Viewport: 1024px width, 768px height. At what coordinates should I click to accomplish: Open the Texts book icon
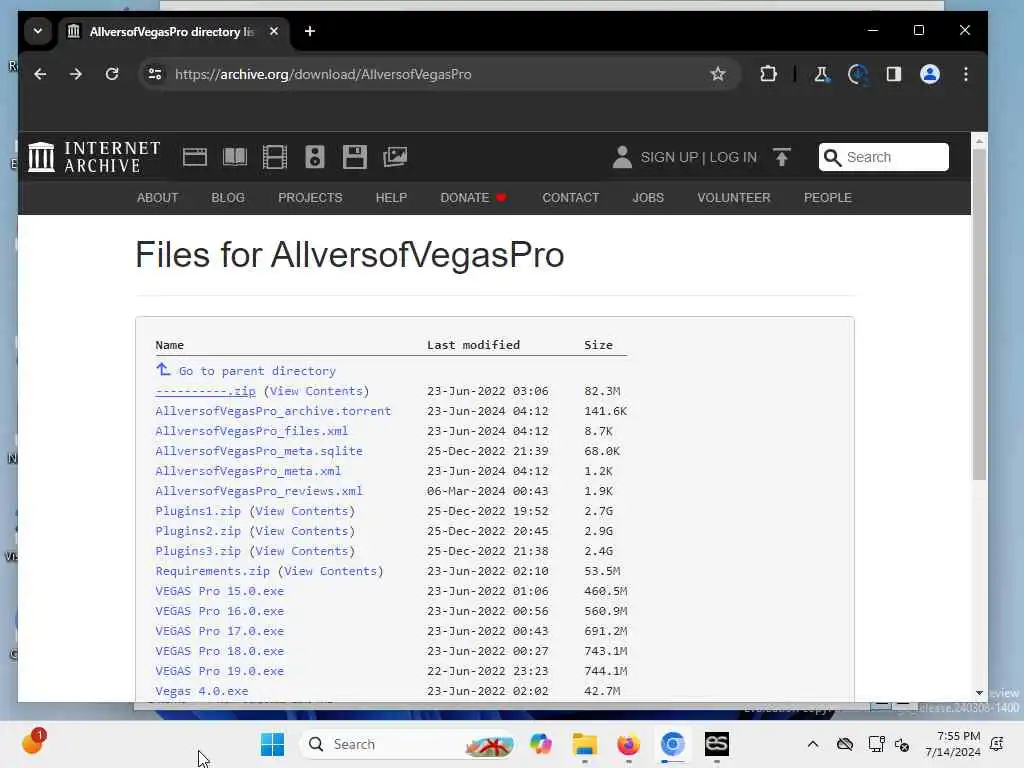(235, 157)
